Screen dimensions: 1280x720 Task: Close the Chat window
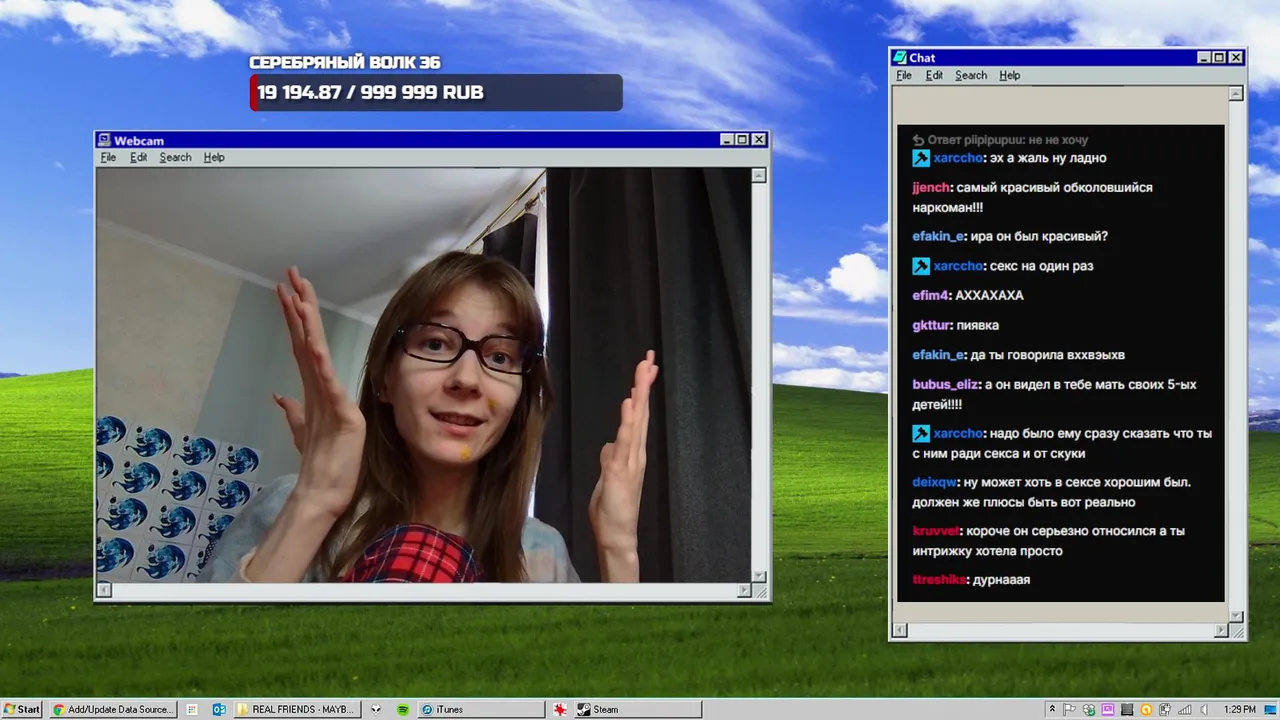1236,58
